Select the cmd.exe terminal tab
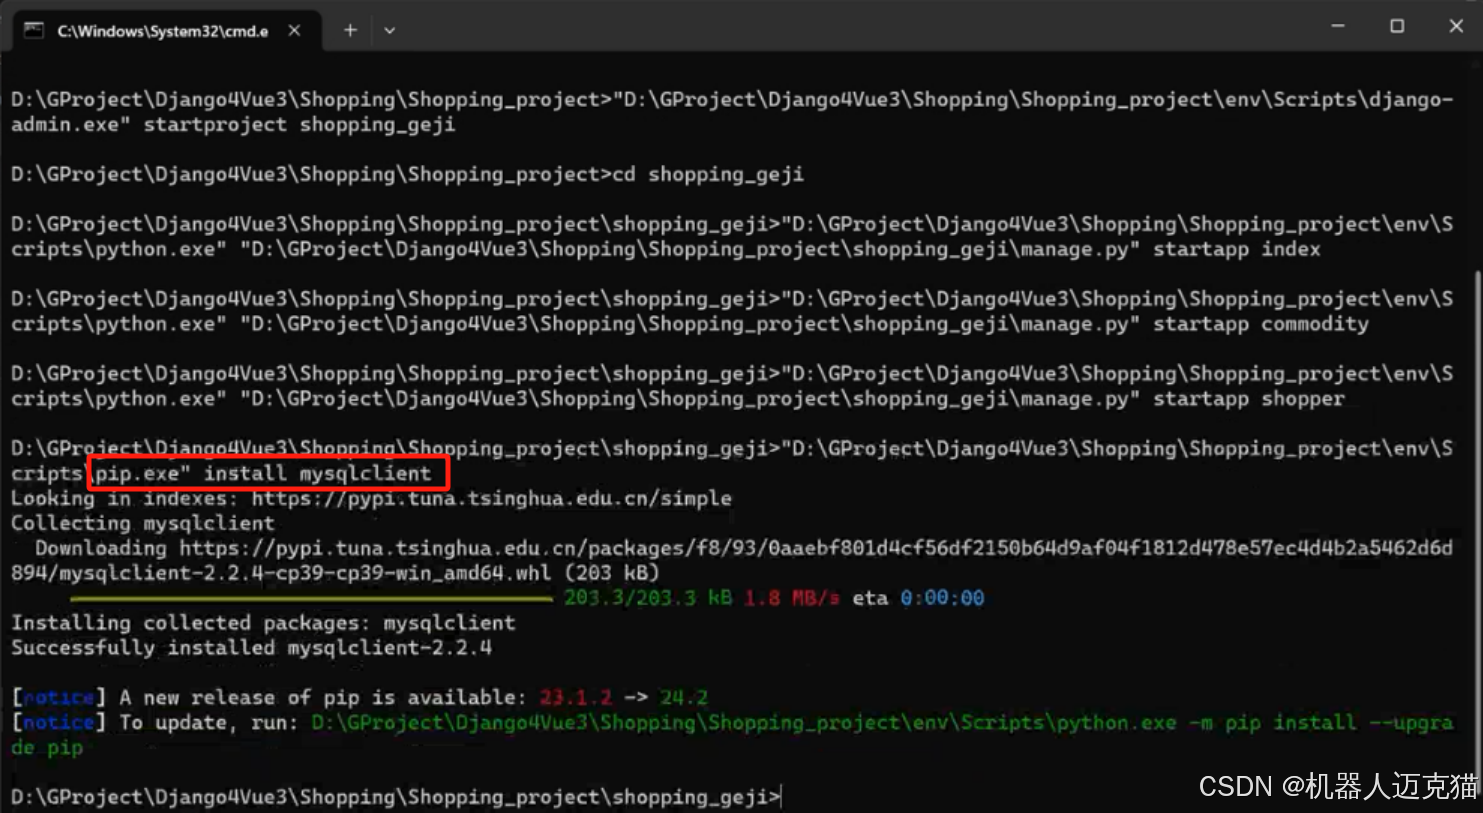This screenshot has width=1483, height=813. (166, 30)
